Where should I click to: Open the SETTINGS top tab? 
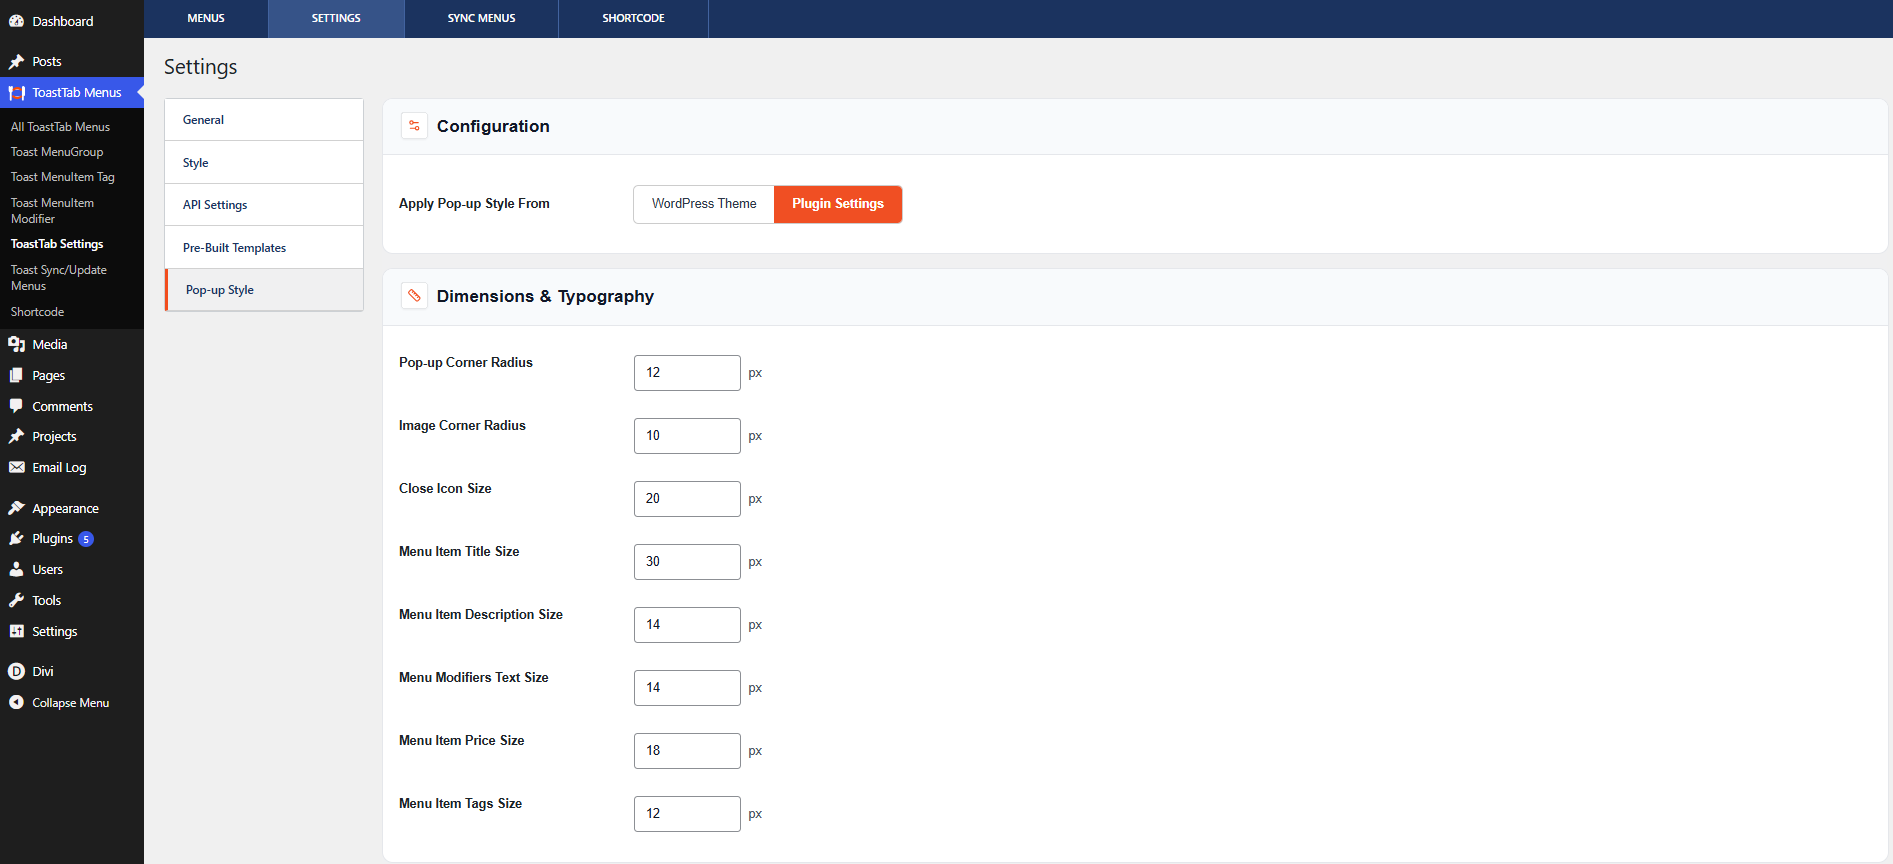pos(336,19)
